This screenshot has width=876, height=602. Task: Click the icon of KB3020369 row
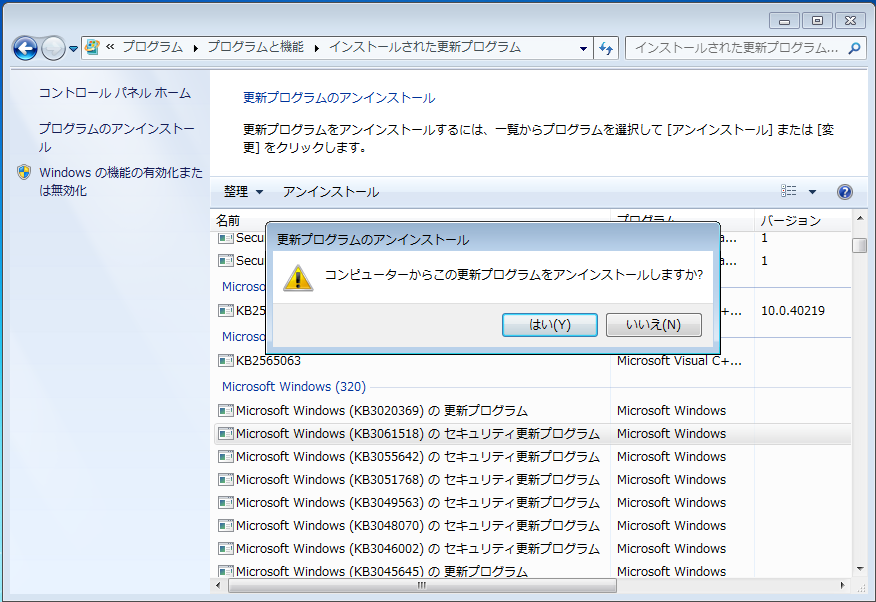click(x=226, y=411)
